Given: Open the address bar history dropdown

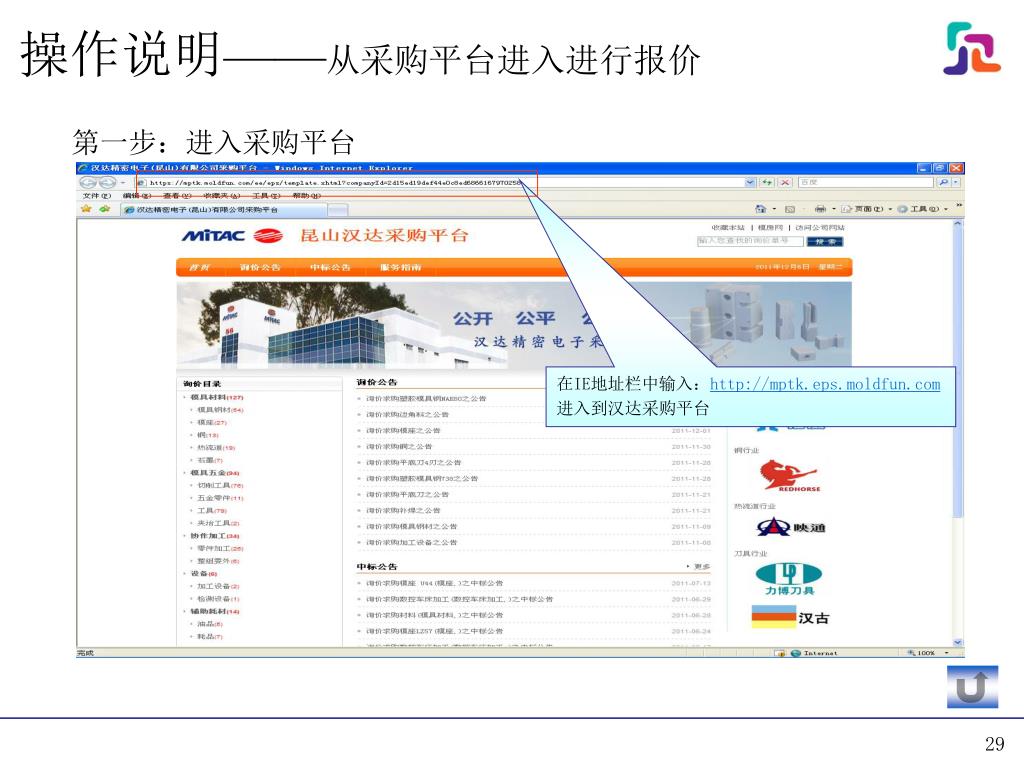Looking at the screenshot, I should 750,182.
